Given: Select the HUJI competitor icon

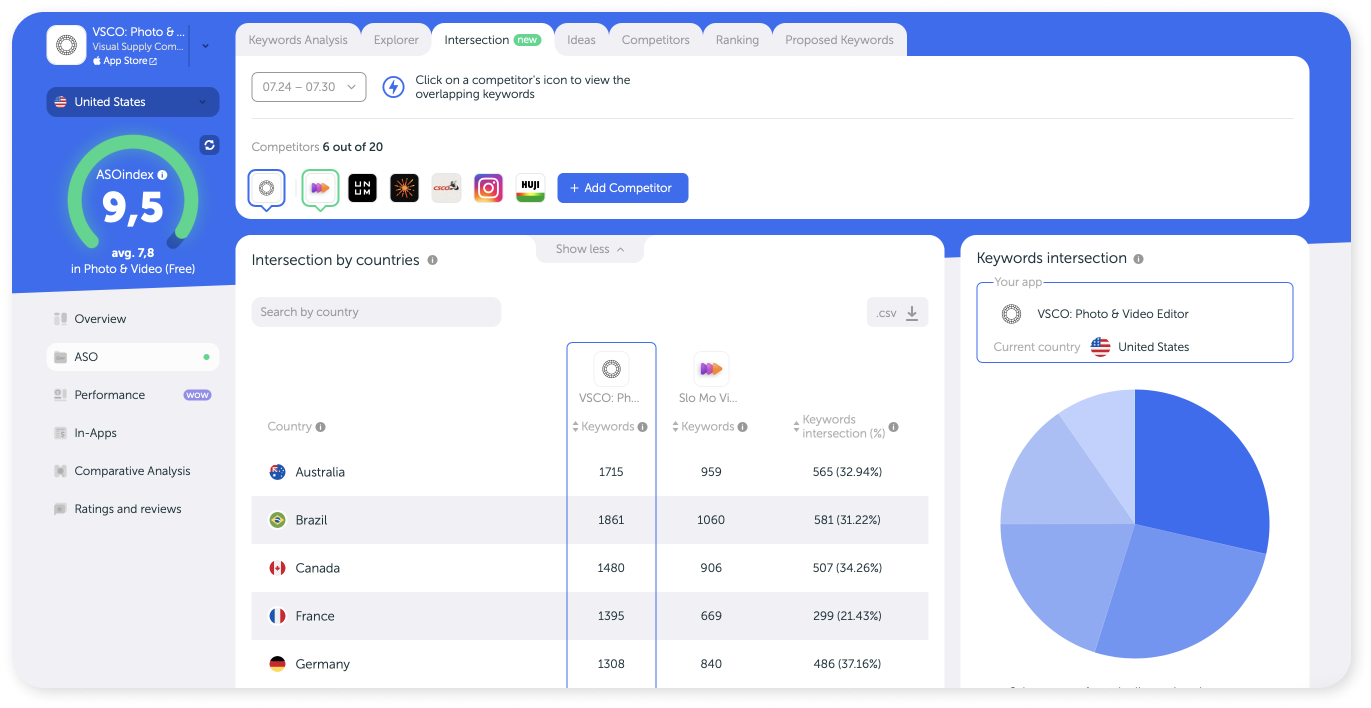Looking at the screenshot, I should point(530,188).
